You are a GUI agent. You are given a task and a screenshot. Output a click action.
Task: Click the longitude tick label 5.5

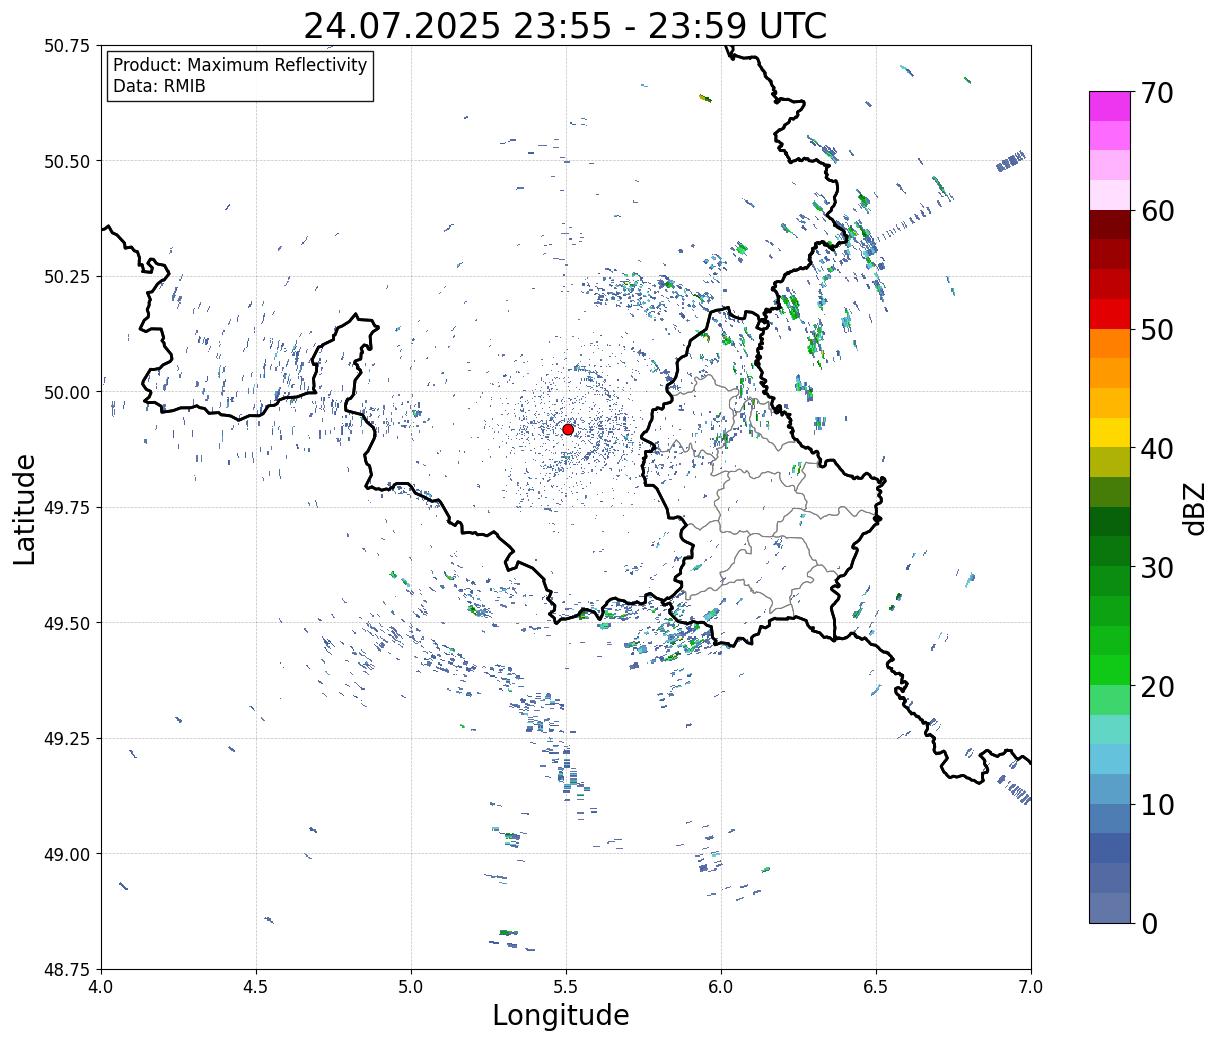coord(566,987)
